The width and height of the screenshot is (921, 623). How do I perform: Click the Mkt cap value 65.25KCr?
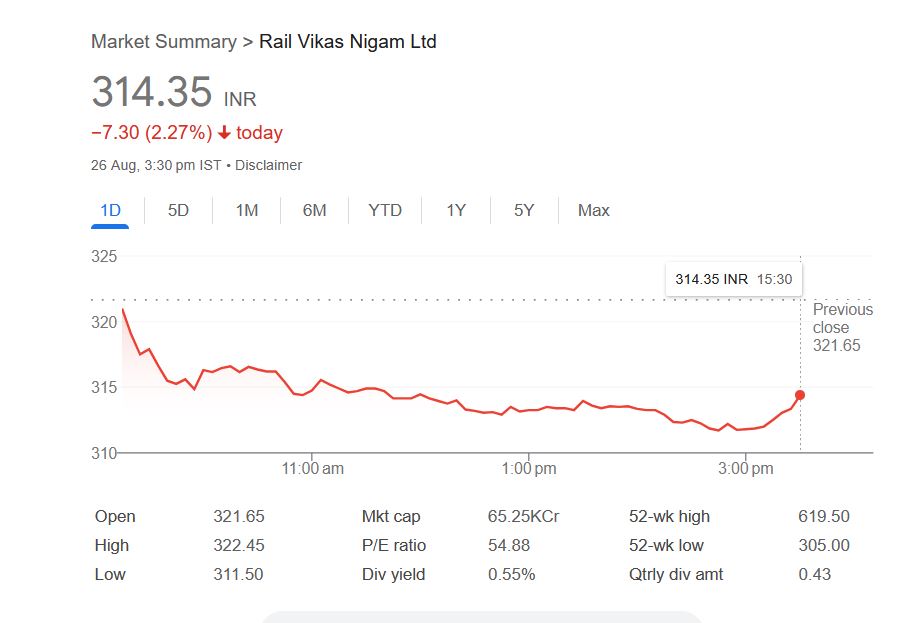[523, 516]
